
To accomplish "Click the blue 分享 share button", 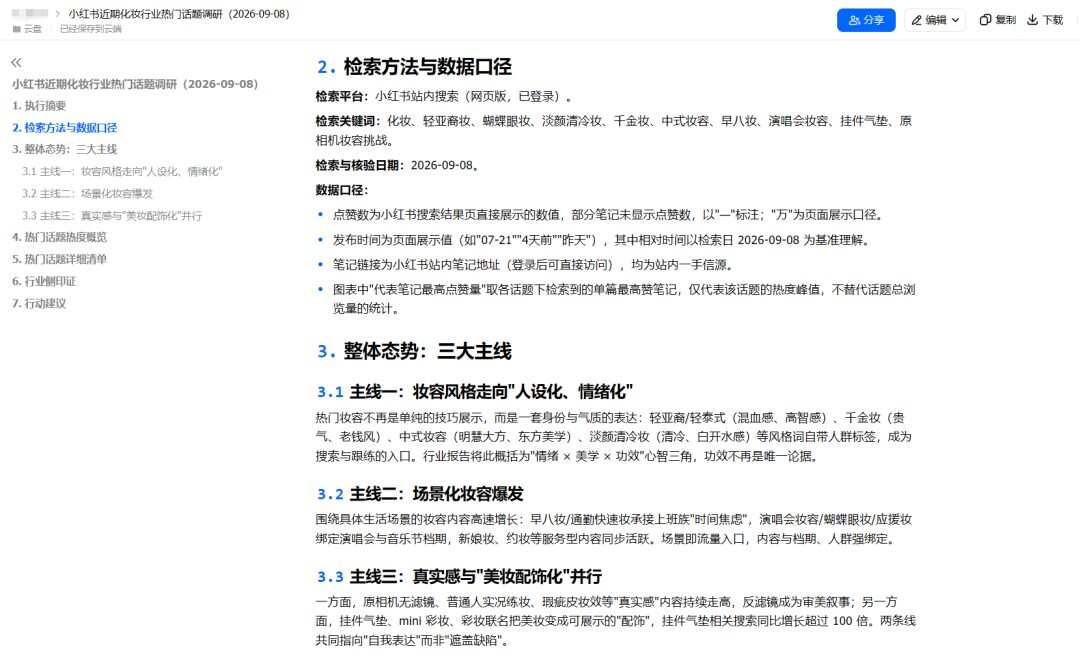I will (x=866, y=20).
